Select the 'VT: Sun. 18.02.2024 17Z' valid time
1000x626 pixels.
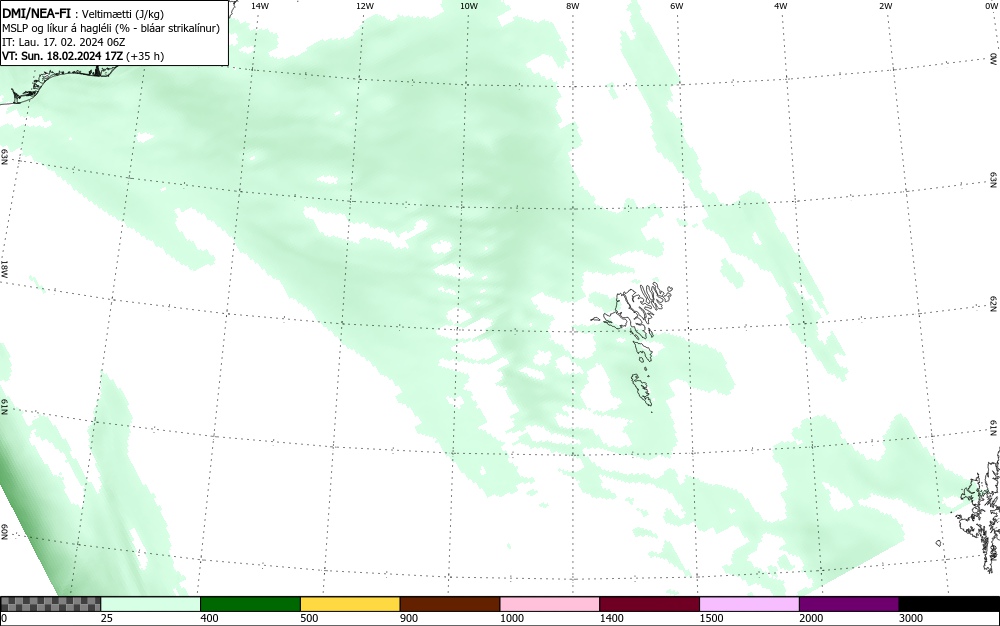pyautogui.click(x=62, y=56)
